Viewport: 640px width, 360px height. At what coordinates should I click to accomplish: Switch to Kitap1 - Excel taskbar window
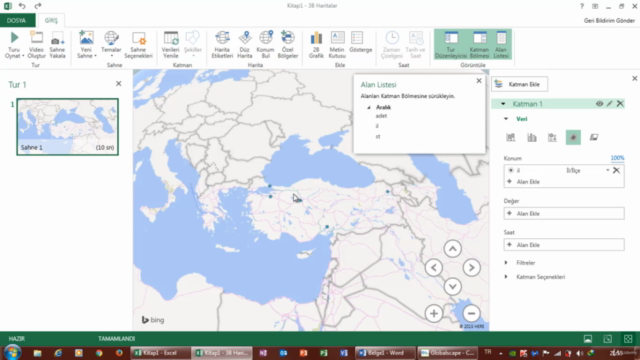[x=160, y=353]
